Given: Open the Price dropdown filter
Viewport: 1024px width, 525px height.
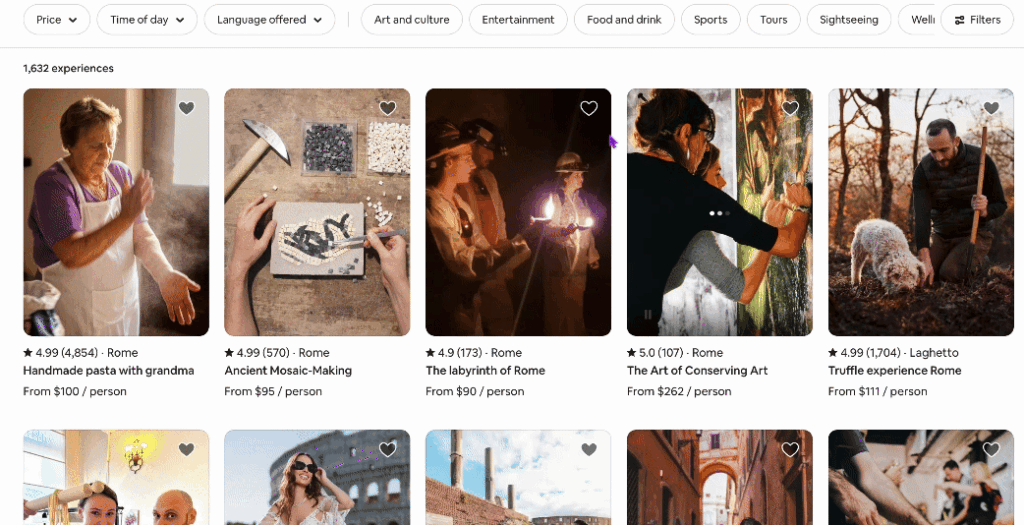Looking at the screenshot, I should [57, 20].
